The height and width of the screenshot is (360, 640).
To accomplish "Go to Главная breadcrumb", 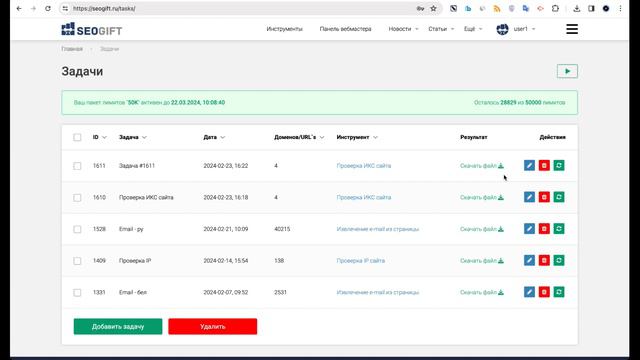I will 72,49.
